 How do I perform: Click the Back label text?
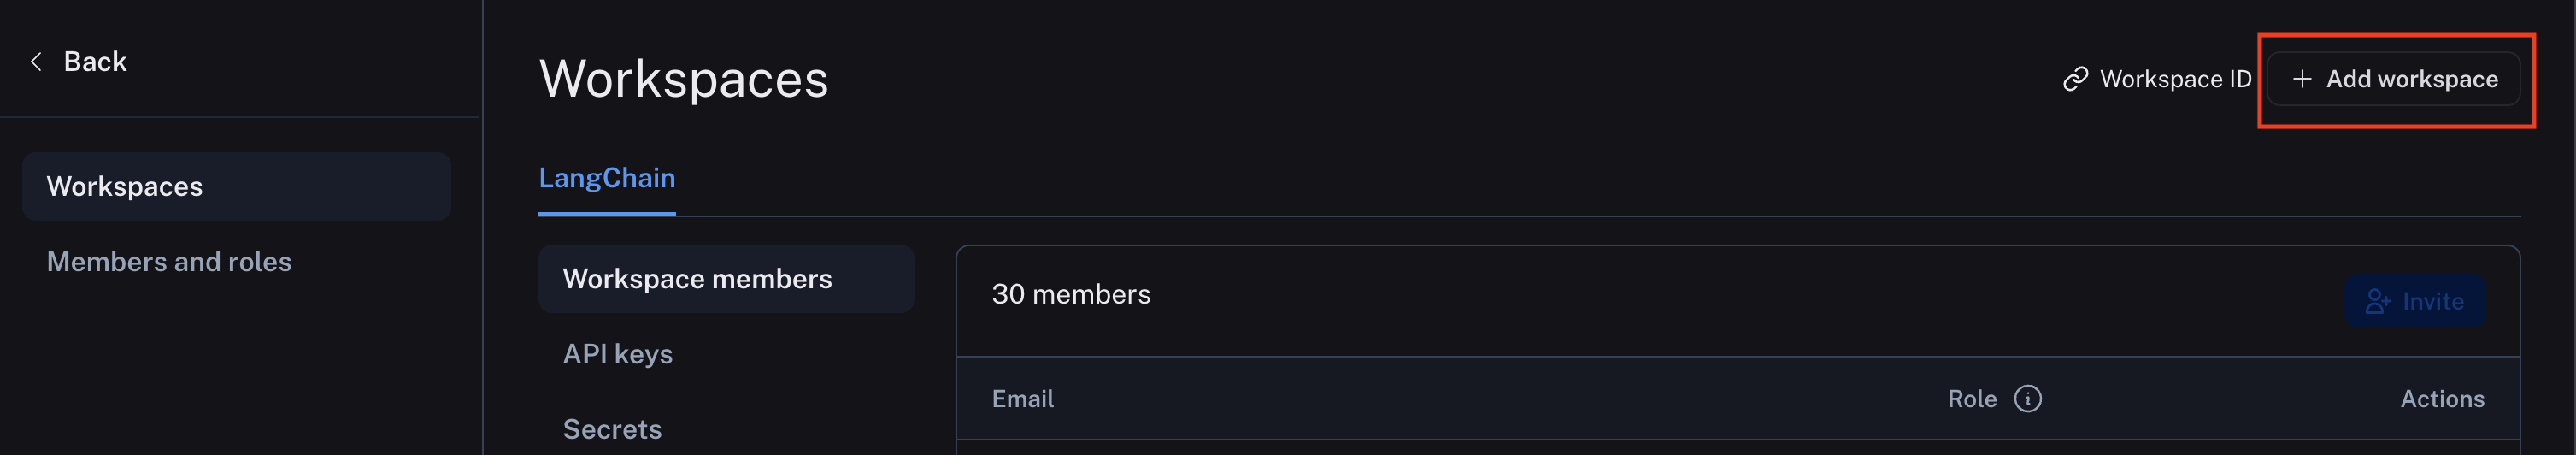pos(95,62)
